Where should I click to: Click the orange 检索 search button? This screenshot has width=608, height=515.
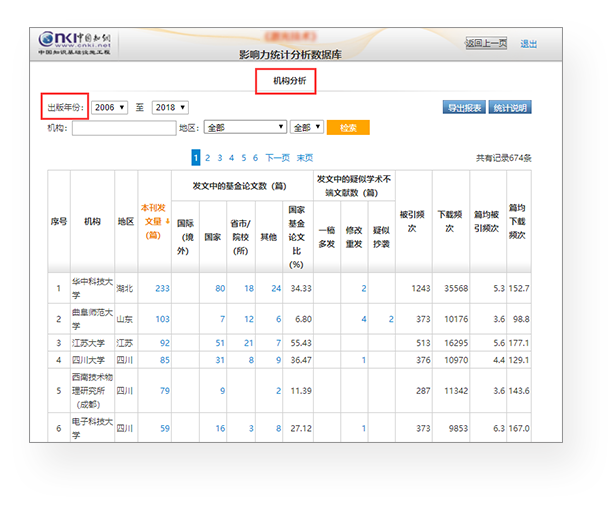pyautogui.click(x=348, y=128)
